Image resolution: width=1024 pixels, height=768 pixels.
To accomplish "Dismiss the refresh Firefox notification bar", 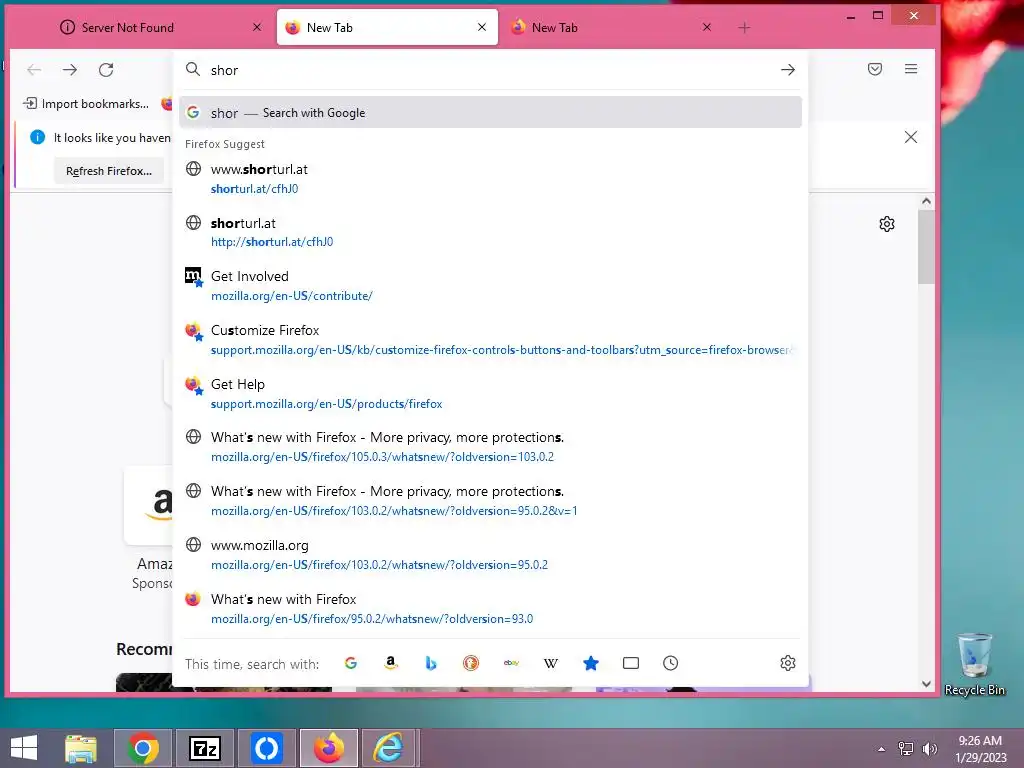I will point(910,137).
